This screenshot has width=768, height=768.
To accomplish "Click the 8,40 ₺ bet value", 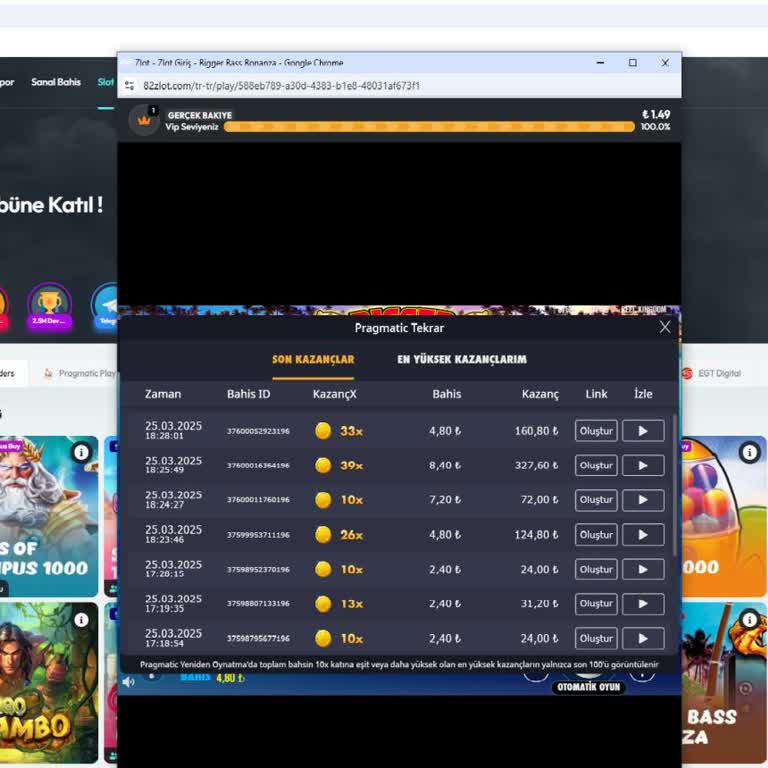I will click(x=445, y=465).
